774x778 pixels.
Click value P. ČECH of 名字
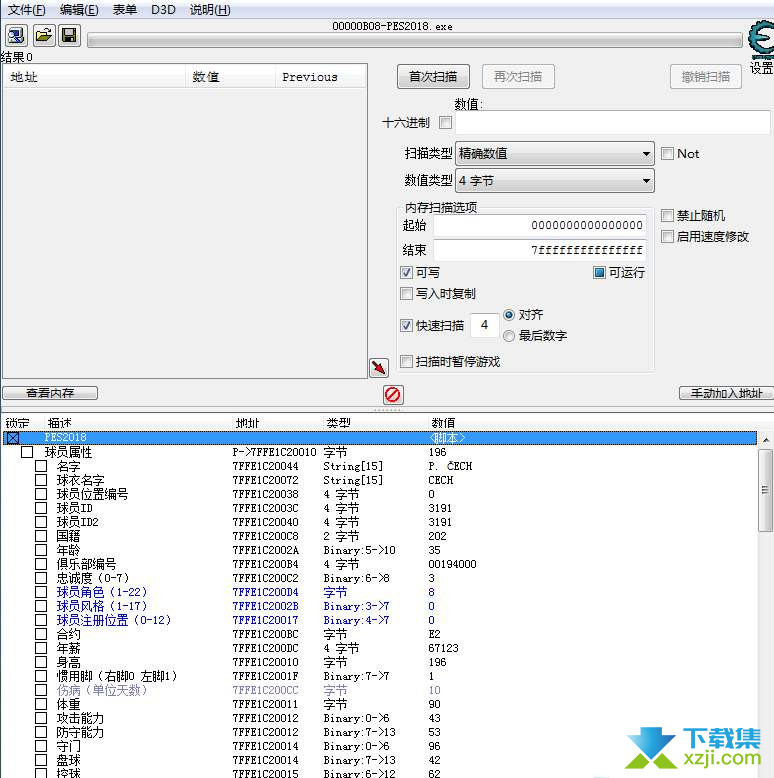tap(450, 466)
